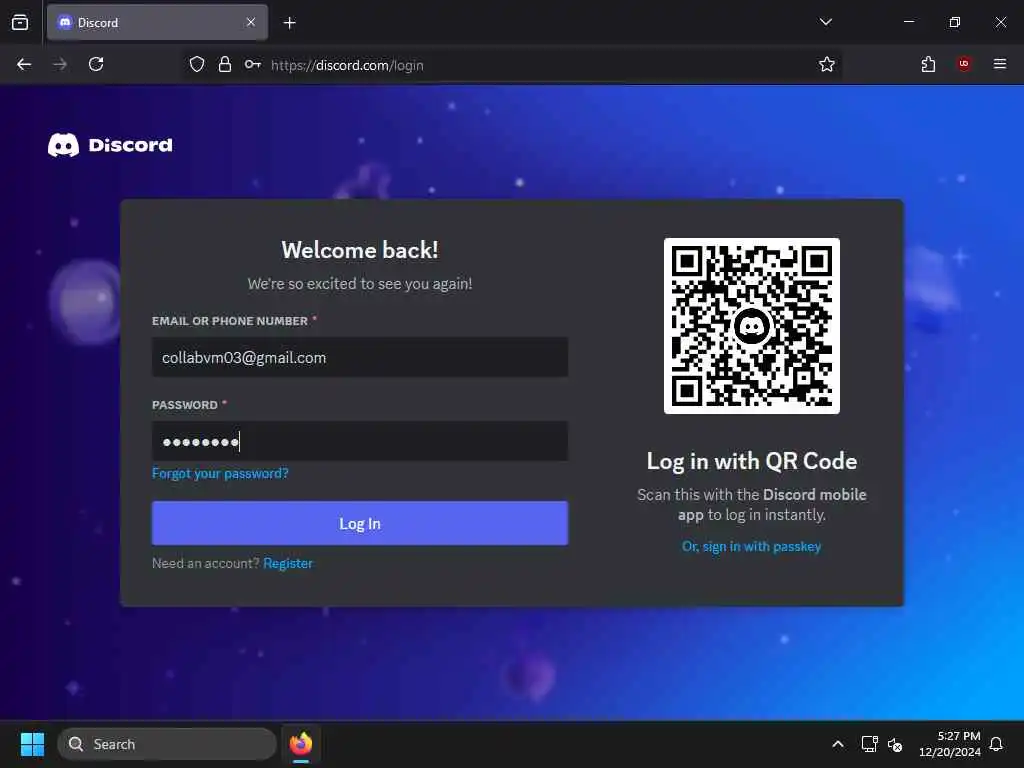Expand the list all tabs dropdown
Viewport: 1024px width, 768px height.
point(825,22)
